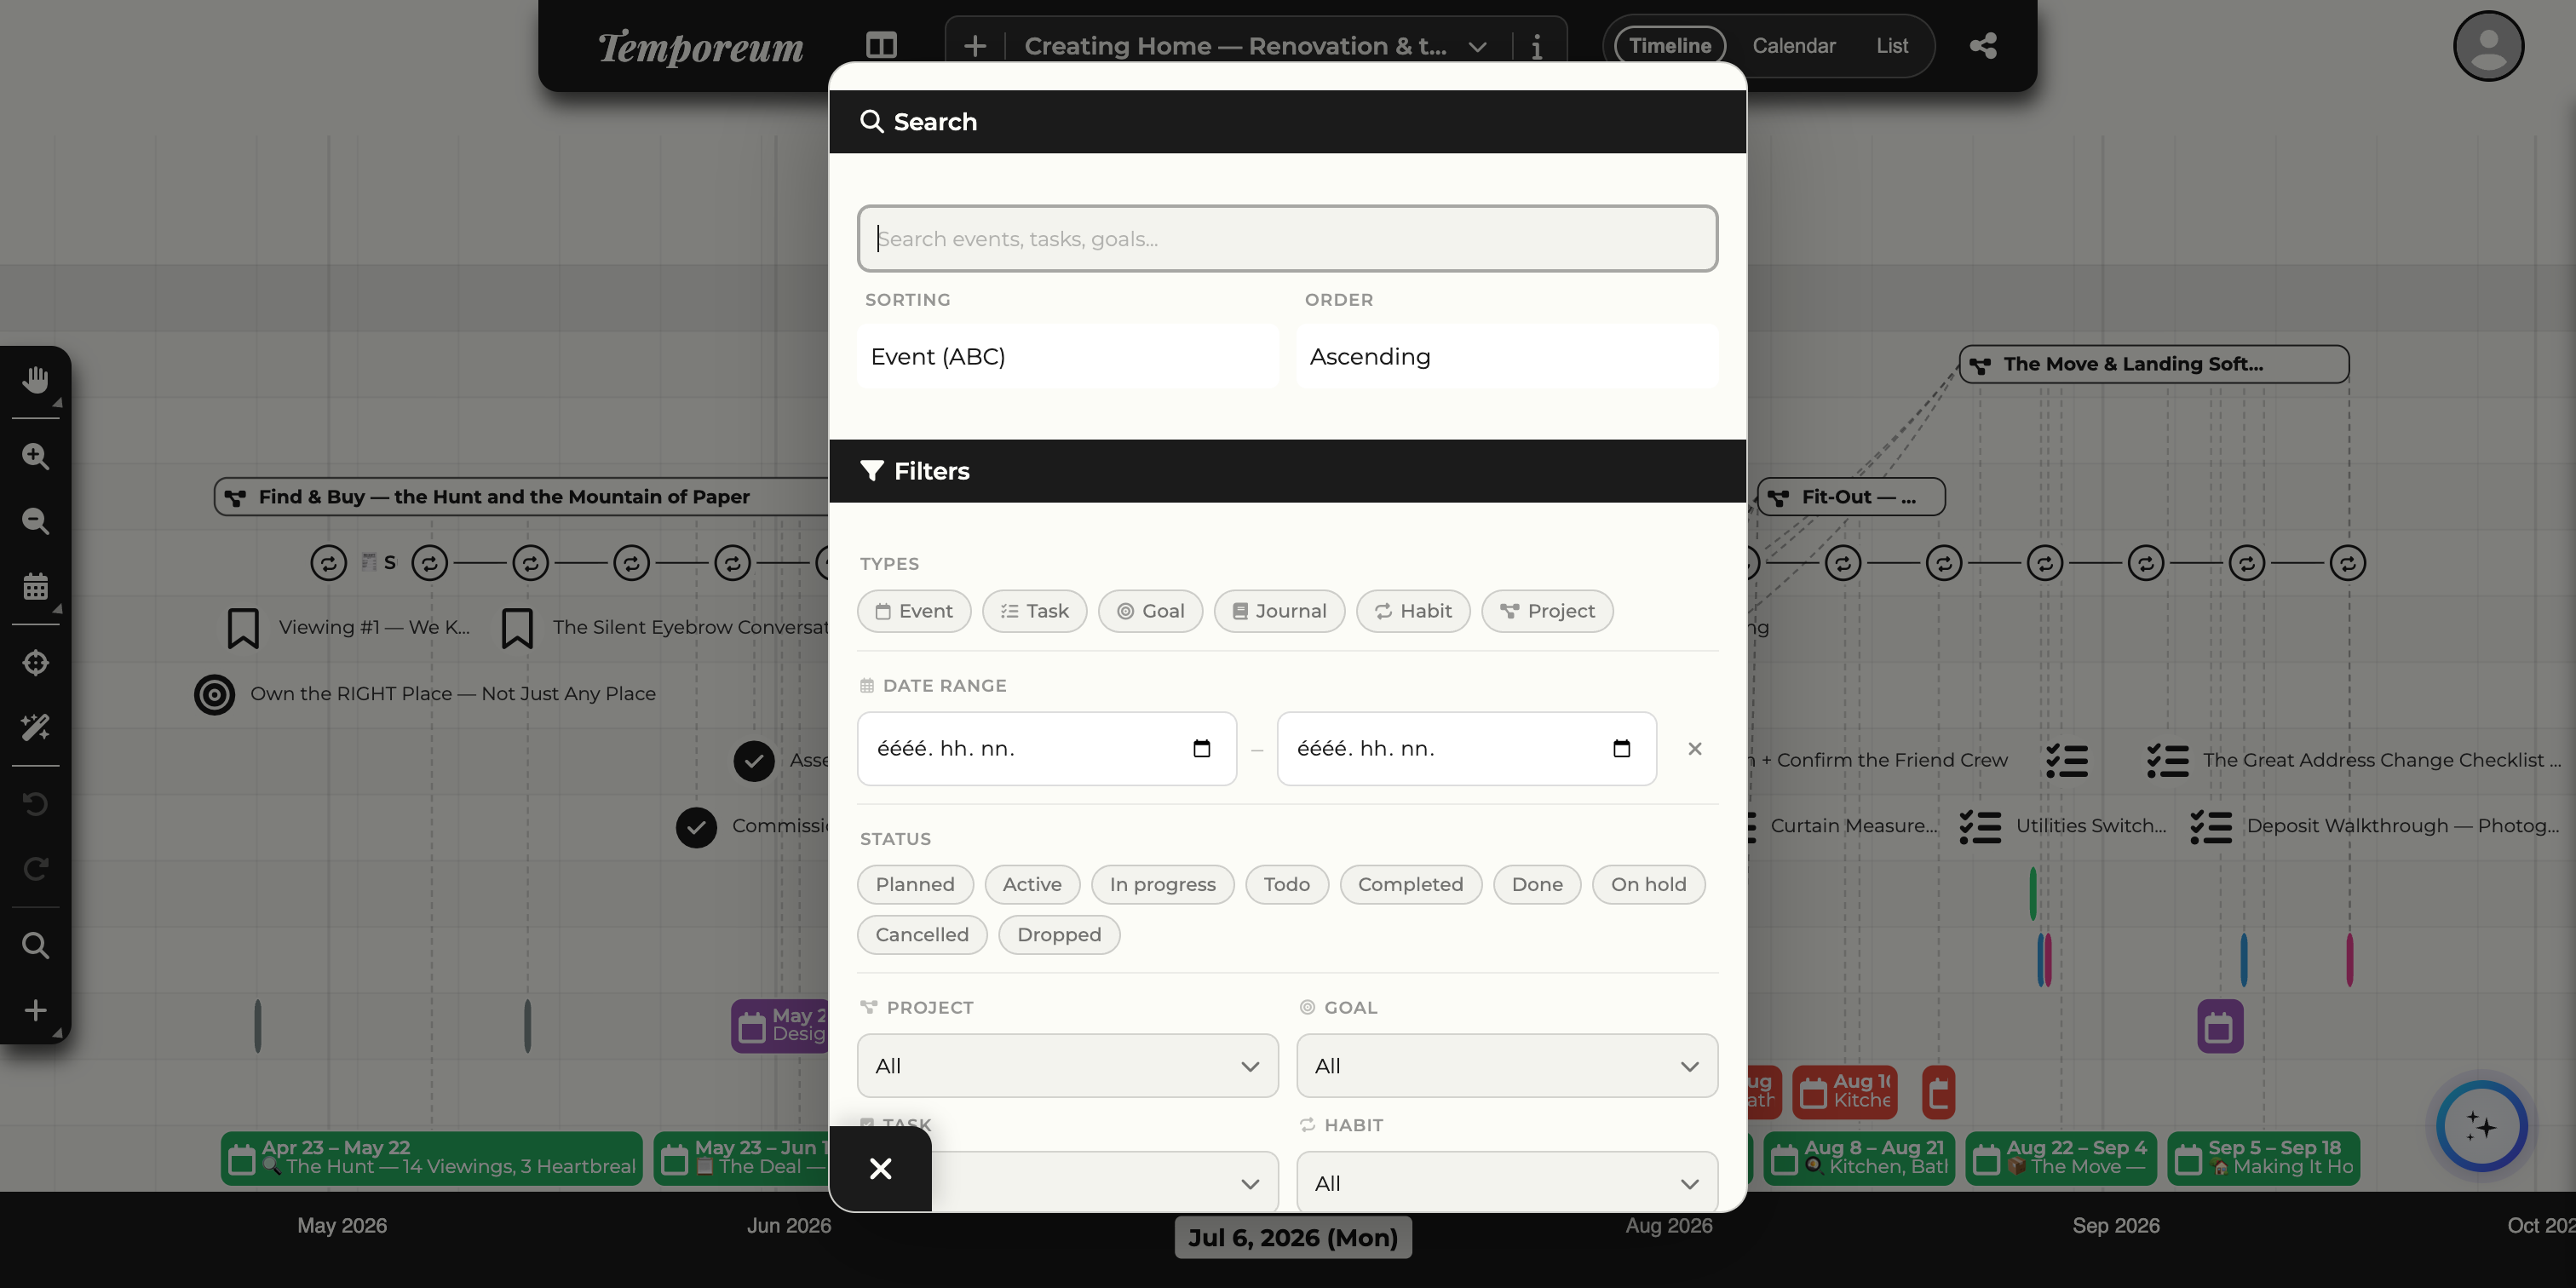Click the end date range field
This screenshot has width=2576, height=1288.
pos(1466,749)
